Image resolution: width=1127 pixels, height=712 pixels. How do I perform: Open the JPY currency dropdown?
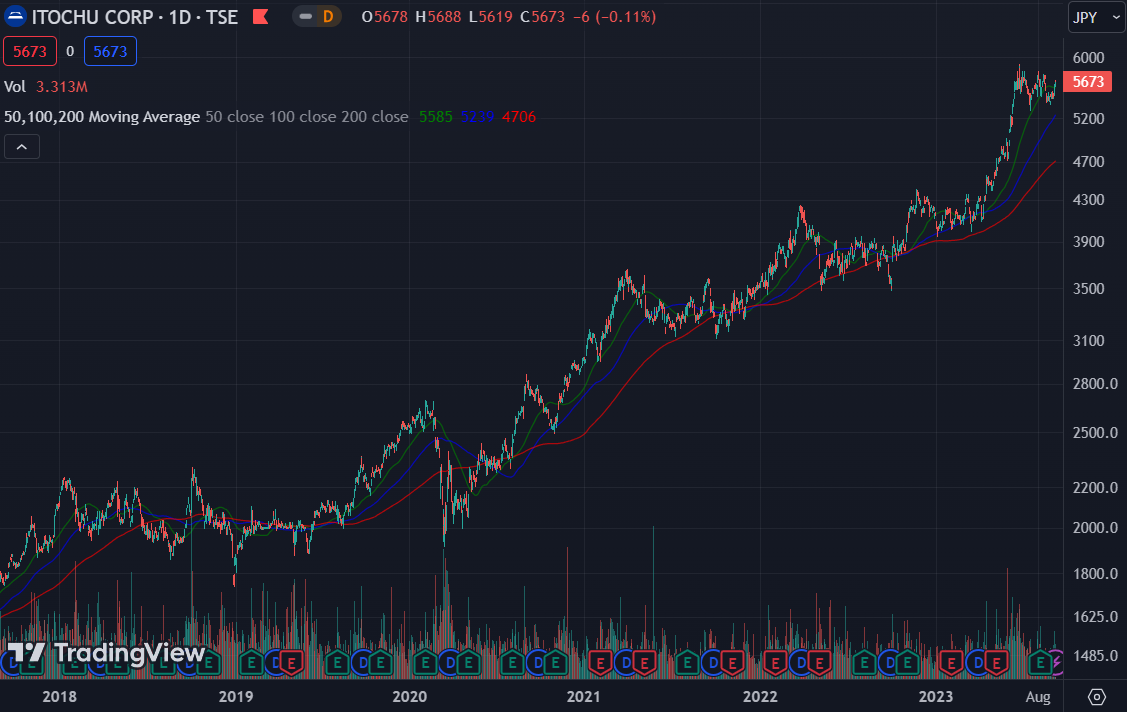click(x=1095, y=17)
